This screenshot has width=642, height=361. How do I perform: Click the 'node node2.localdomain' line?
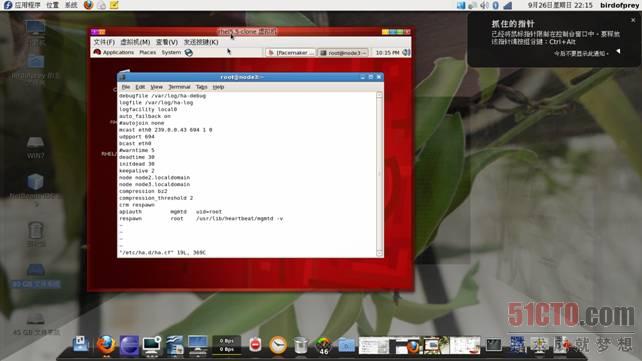coord(154,178)
